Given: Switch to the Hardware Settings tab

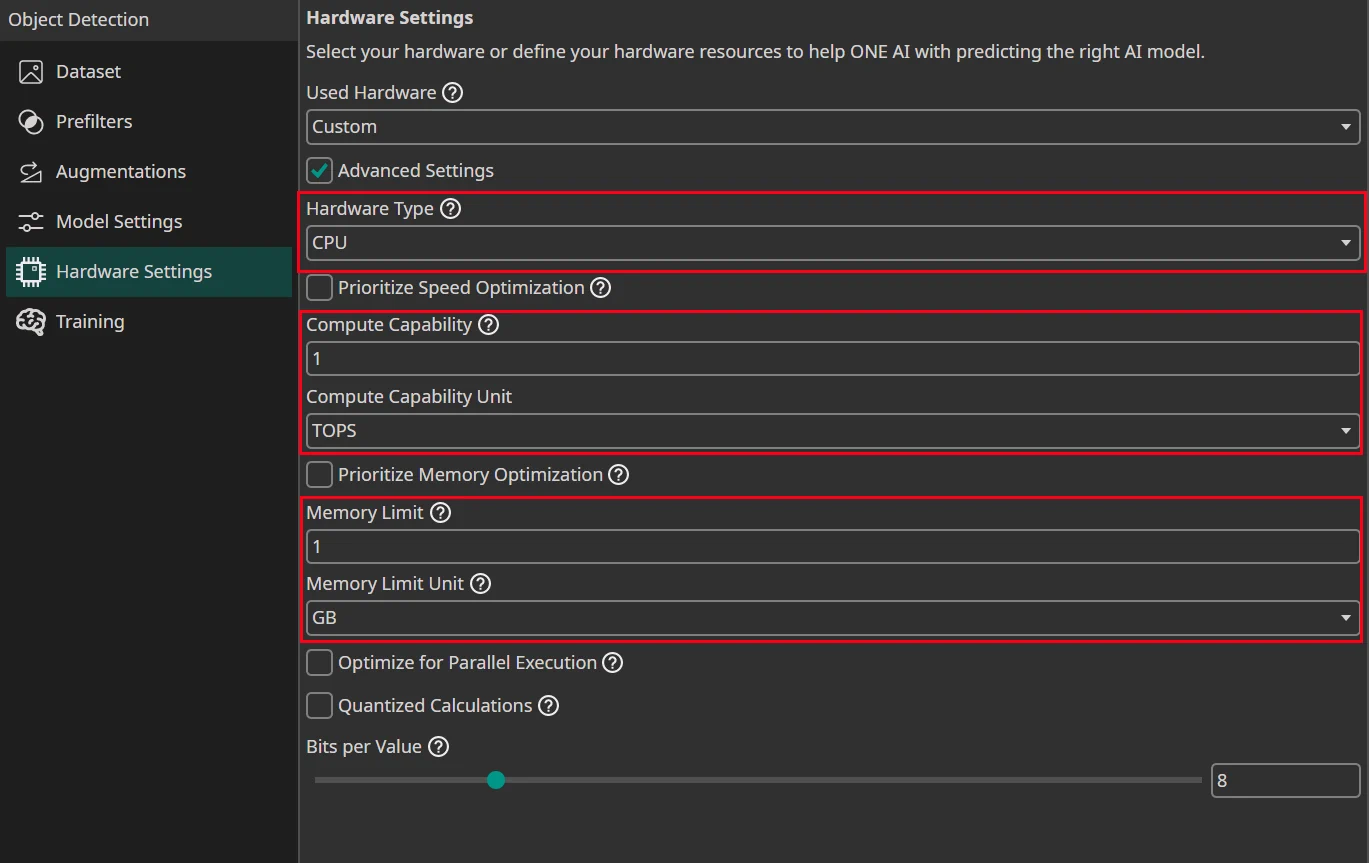Looking at the screenshot, I should point(133,272).
